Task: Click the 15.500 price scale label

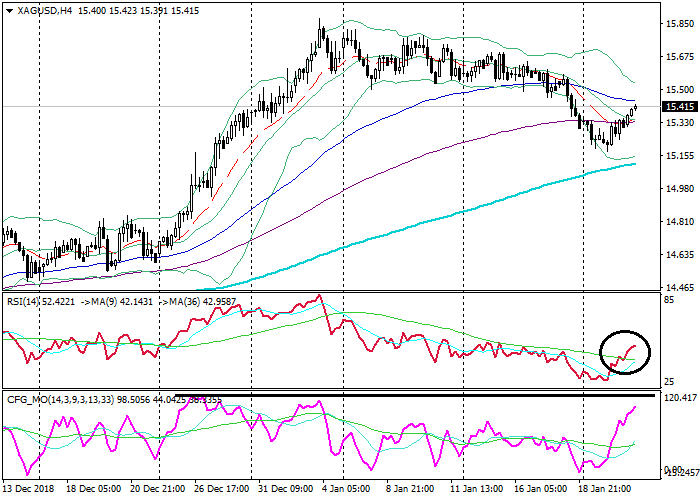Action: (678, 89)
